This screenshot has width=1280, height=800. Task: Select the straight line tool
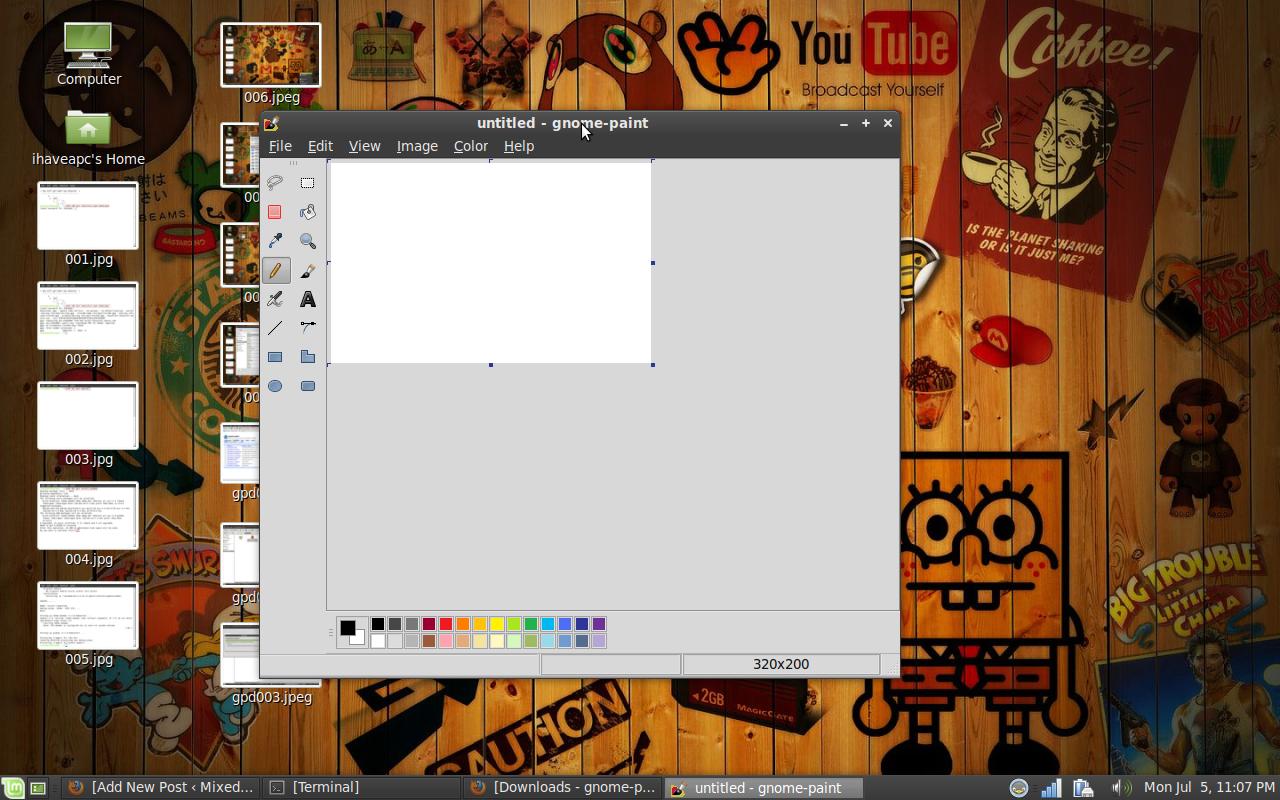click(x=275, y=328)
